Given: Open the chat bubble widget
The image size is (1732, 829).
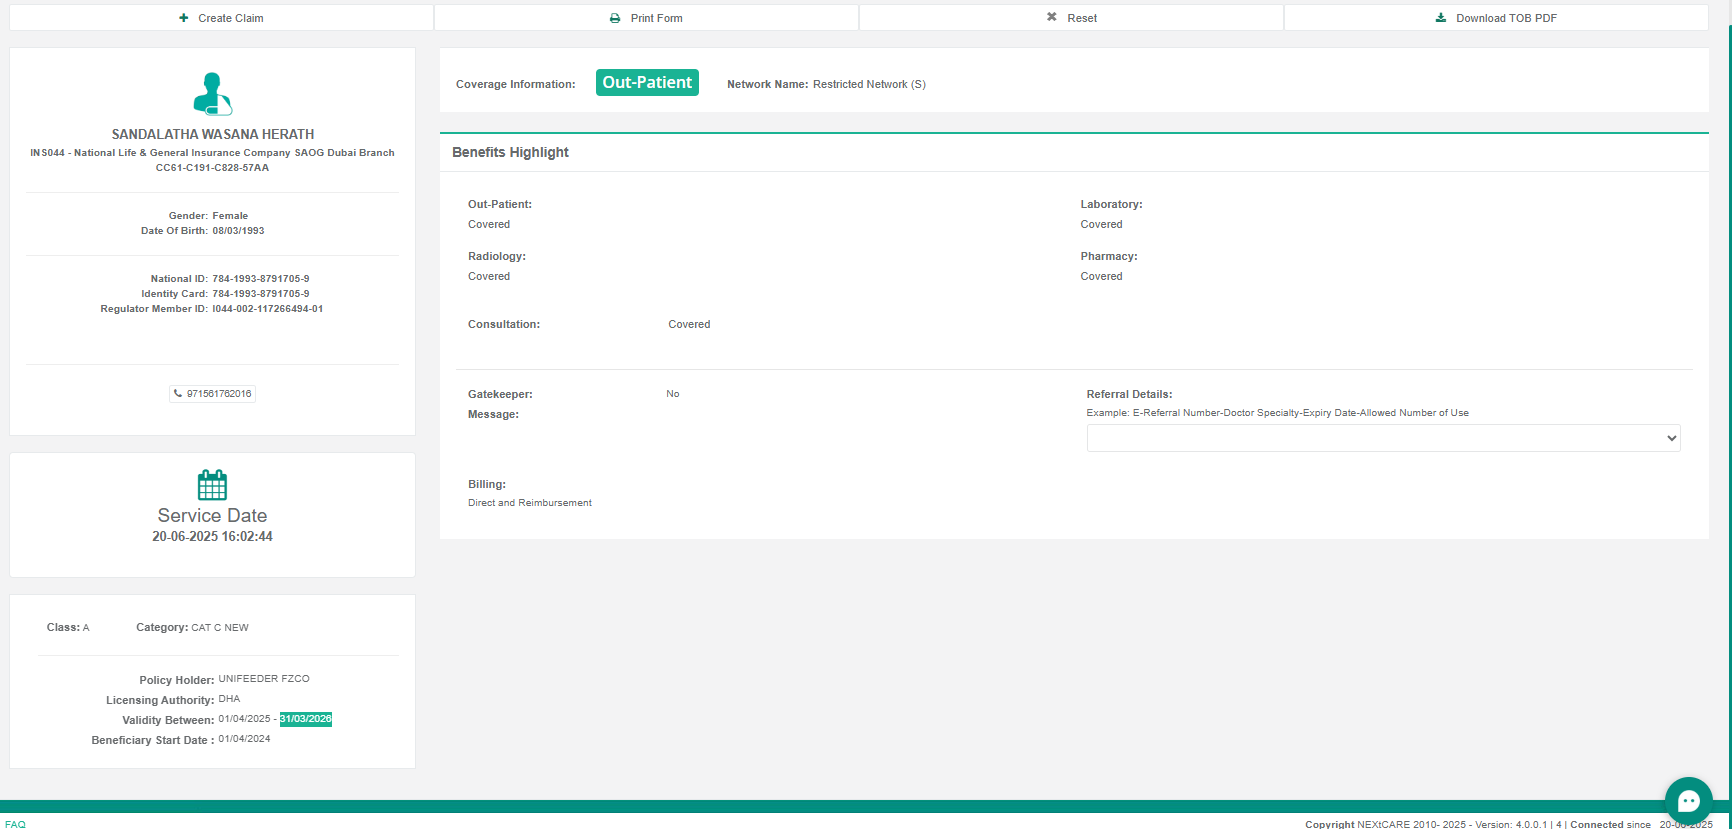Looking at the screenshot, I should [1688, 800].
